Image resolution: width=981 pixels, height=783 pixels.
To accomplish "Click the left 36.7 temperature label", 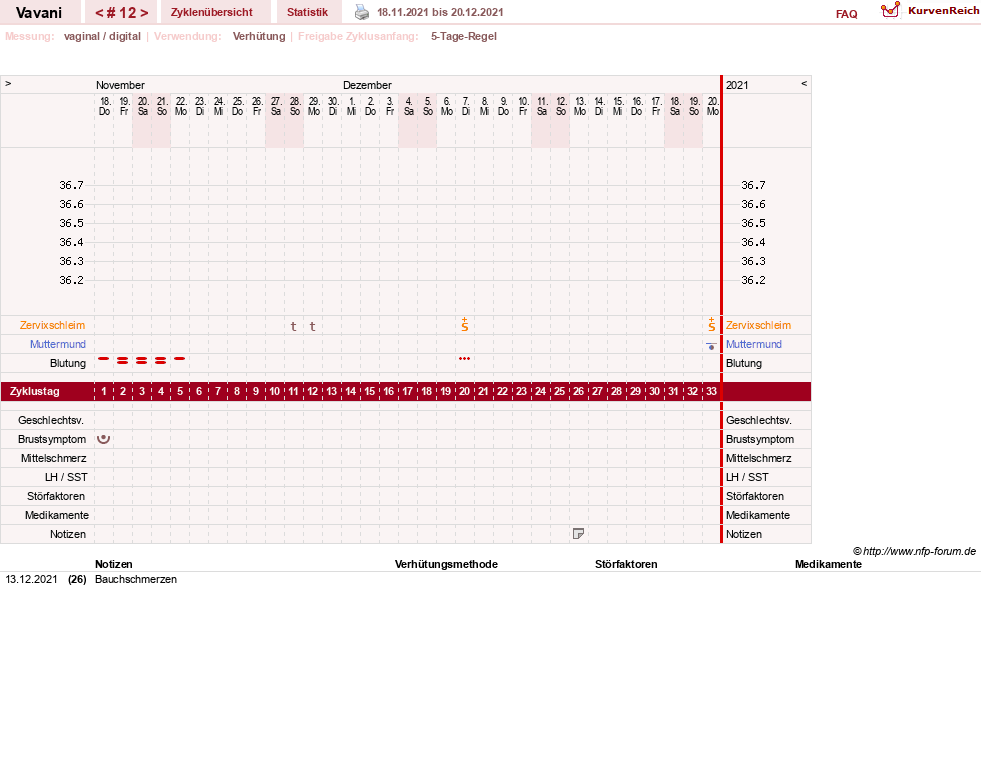I will coord(71,185).
